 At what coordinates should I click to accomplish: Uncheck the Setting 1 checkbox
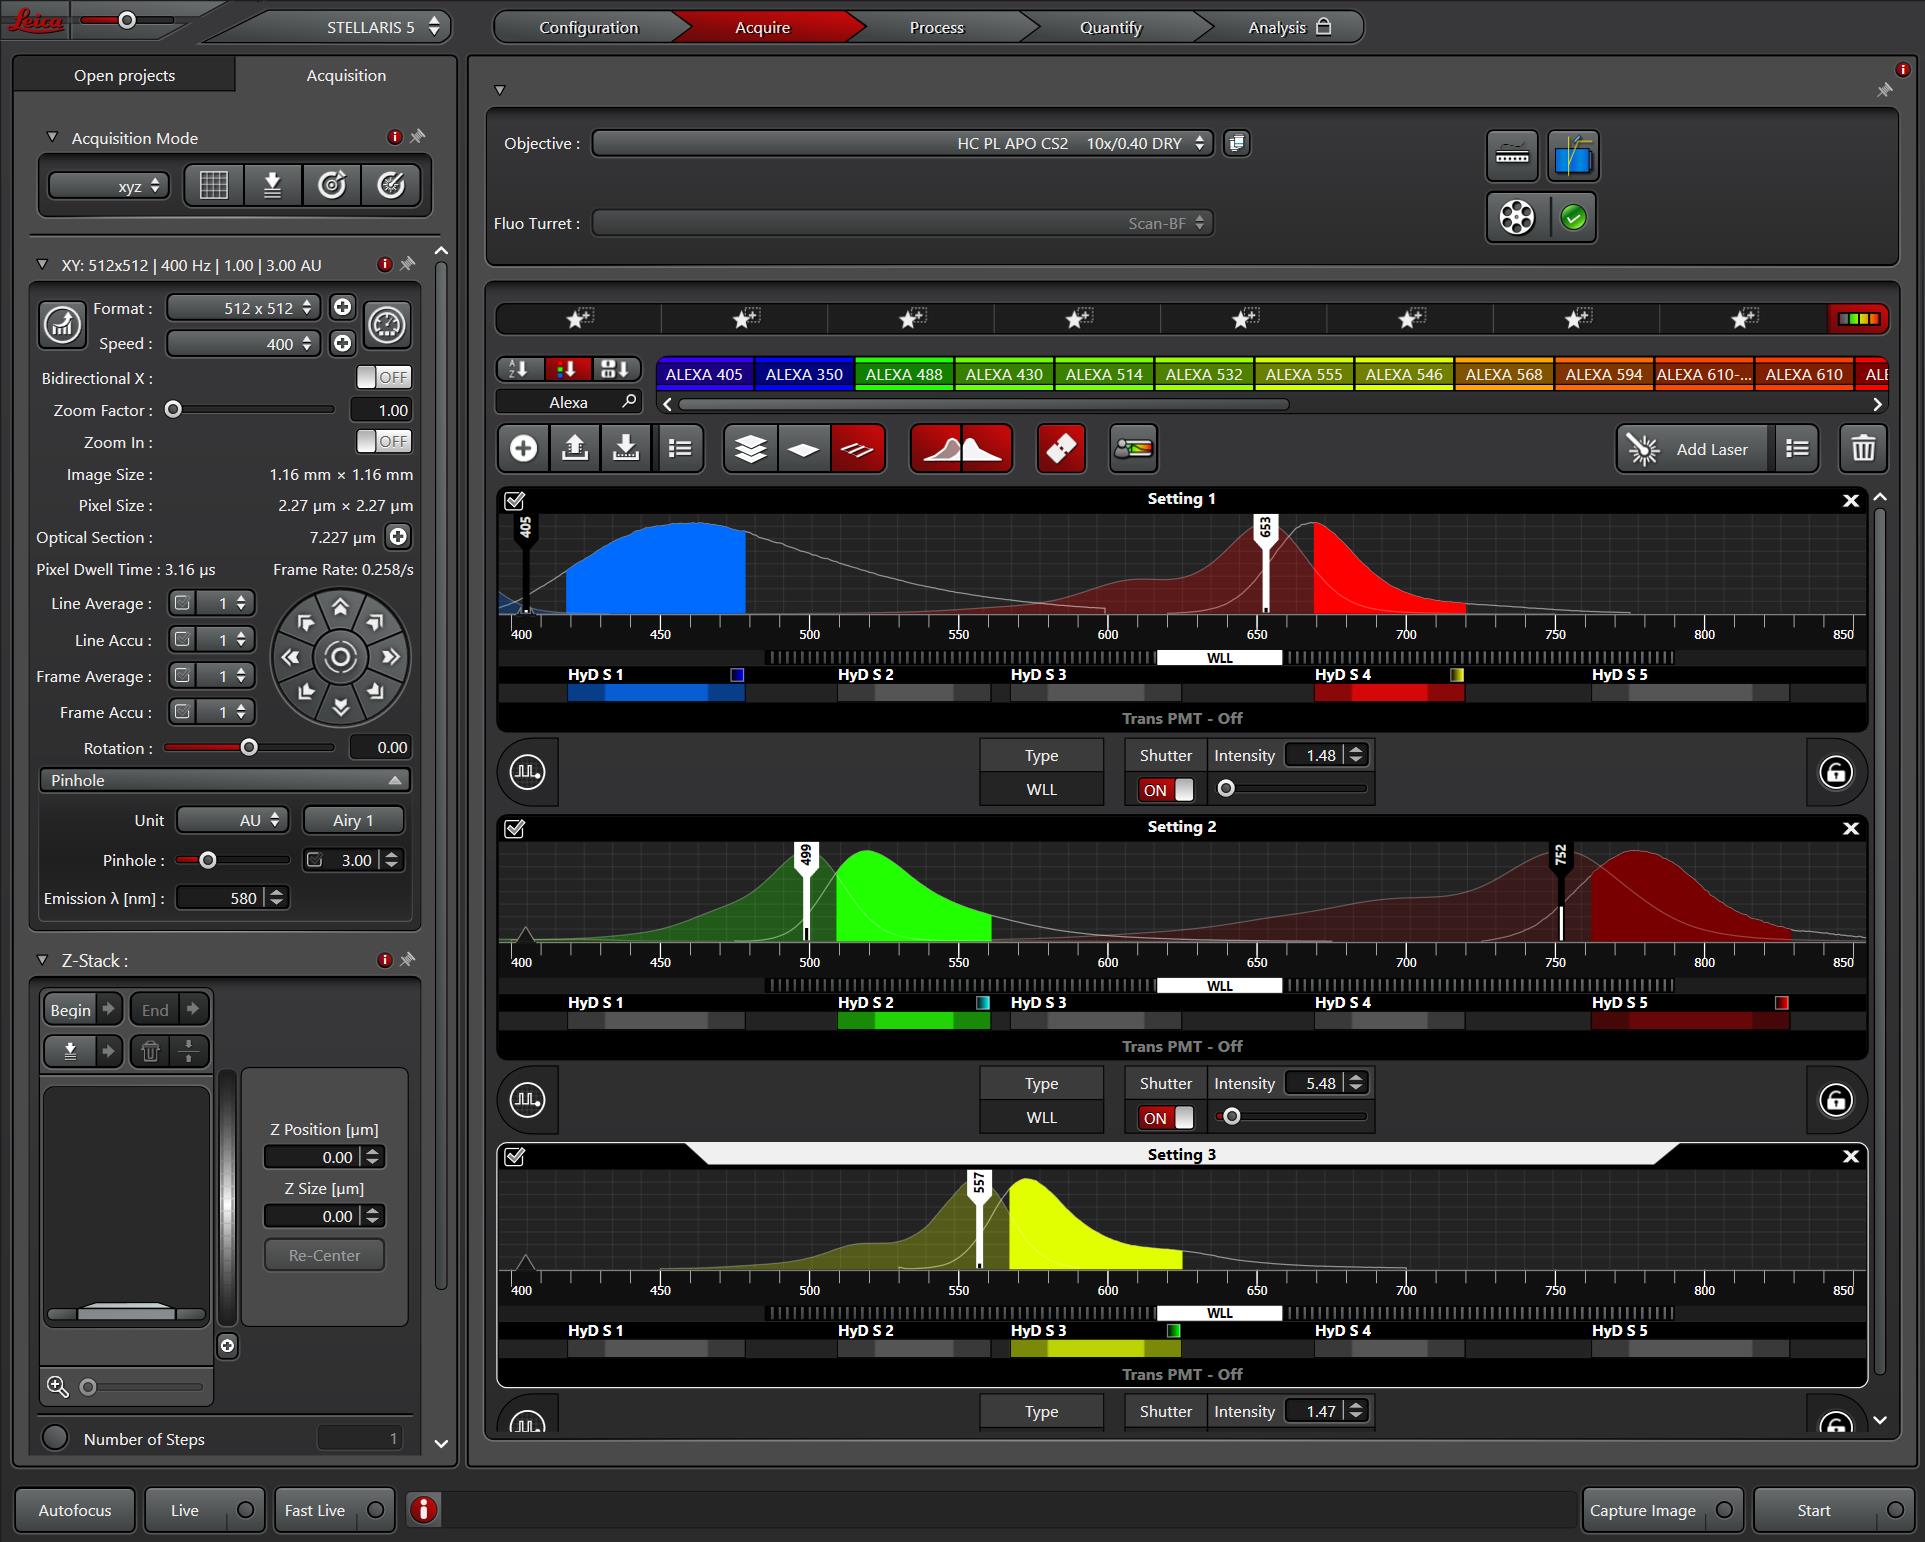click(x=515, y=500)
